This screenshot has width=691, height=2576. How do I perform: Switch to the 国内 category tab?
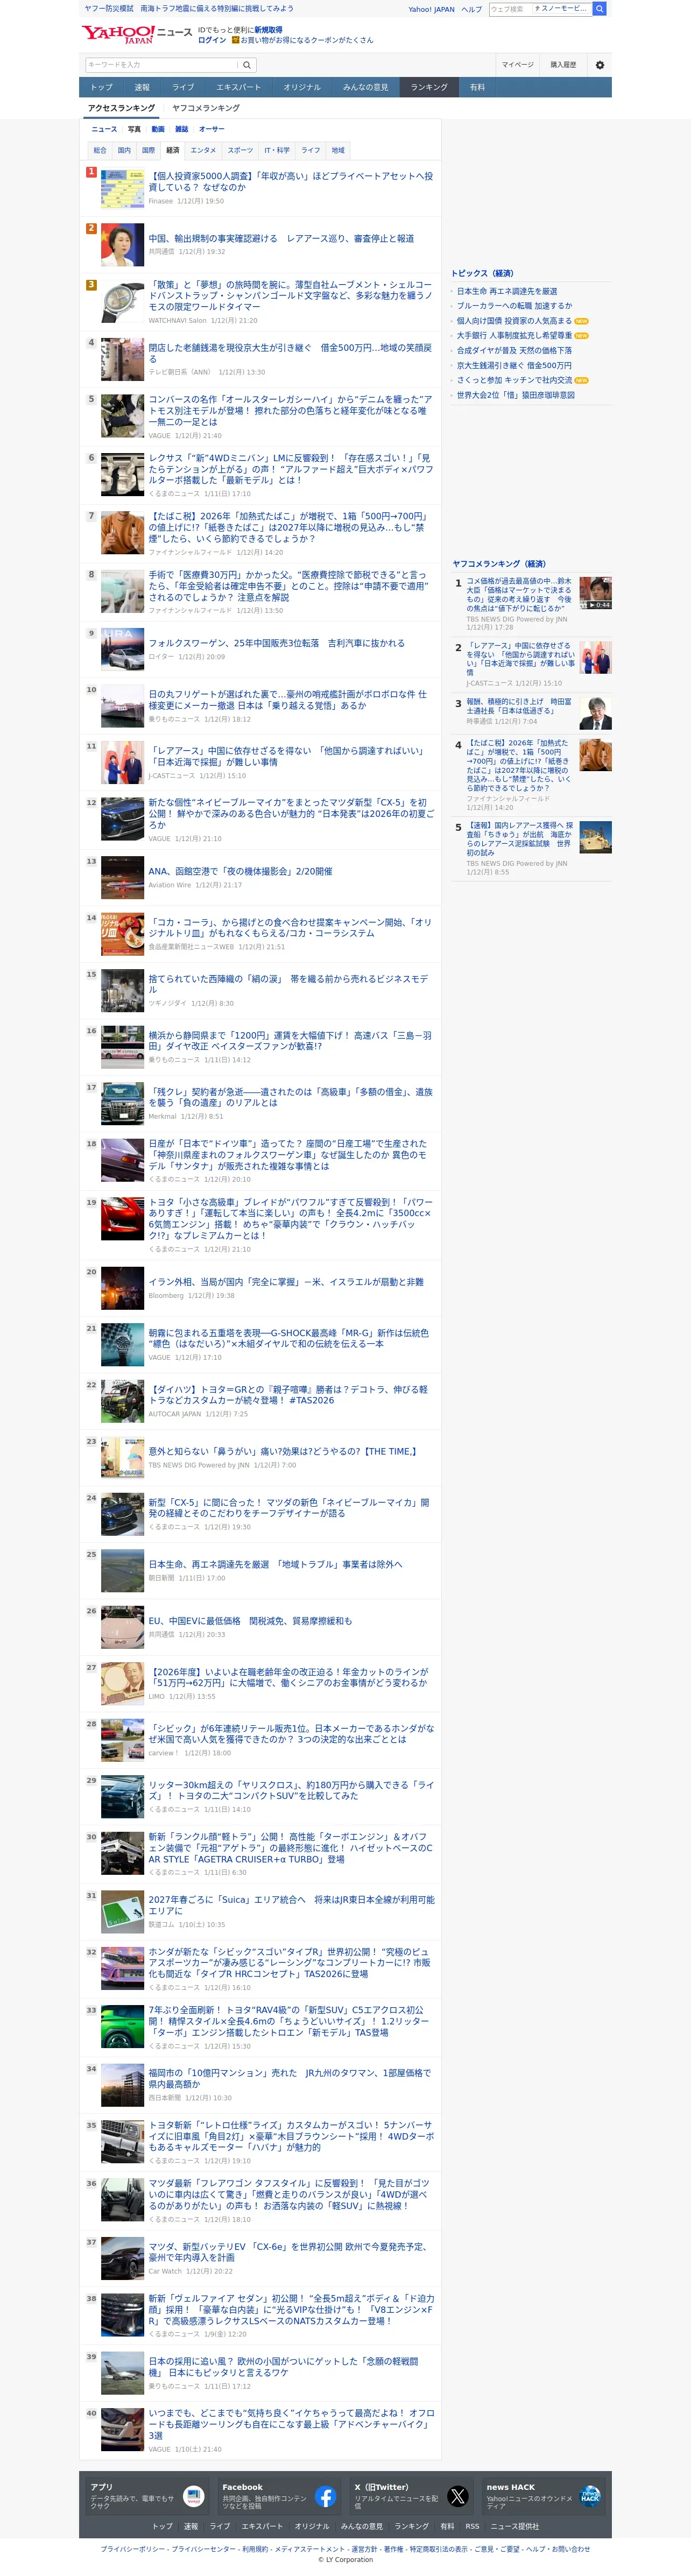coord(124,150)
